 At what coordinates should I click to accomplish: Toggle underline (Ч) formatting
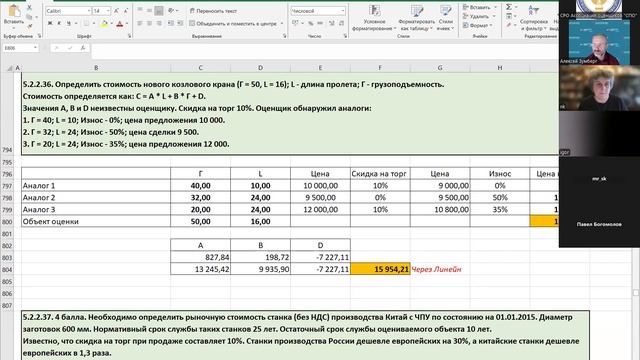point(69,24)
